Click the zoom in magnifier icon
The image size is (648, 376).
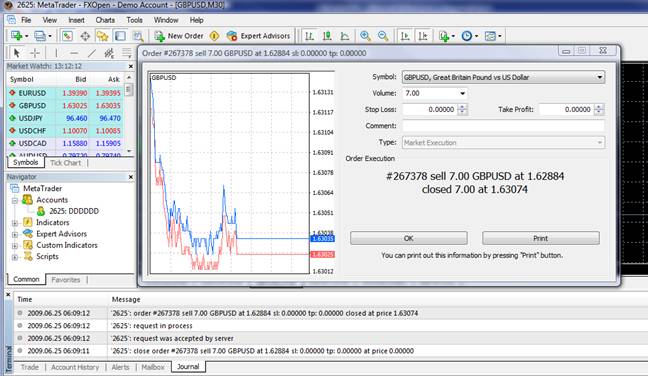[x=365, y=36]
